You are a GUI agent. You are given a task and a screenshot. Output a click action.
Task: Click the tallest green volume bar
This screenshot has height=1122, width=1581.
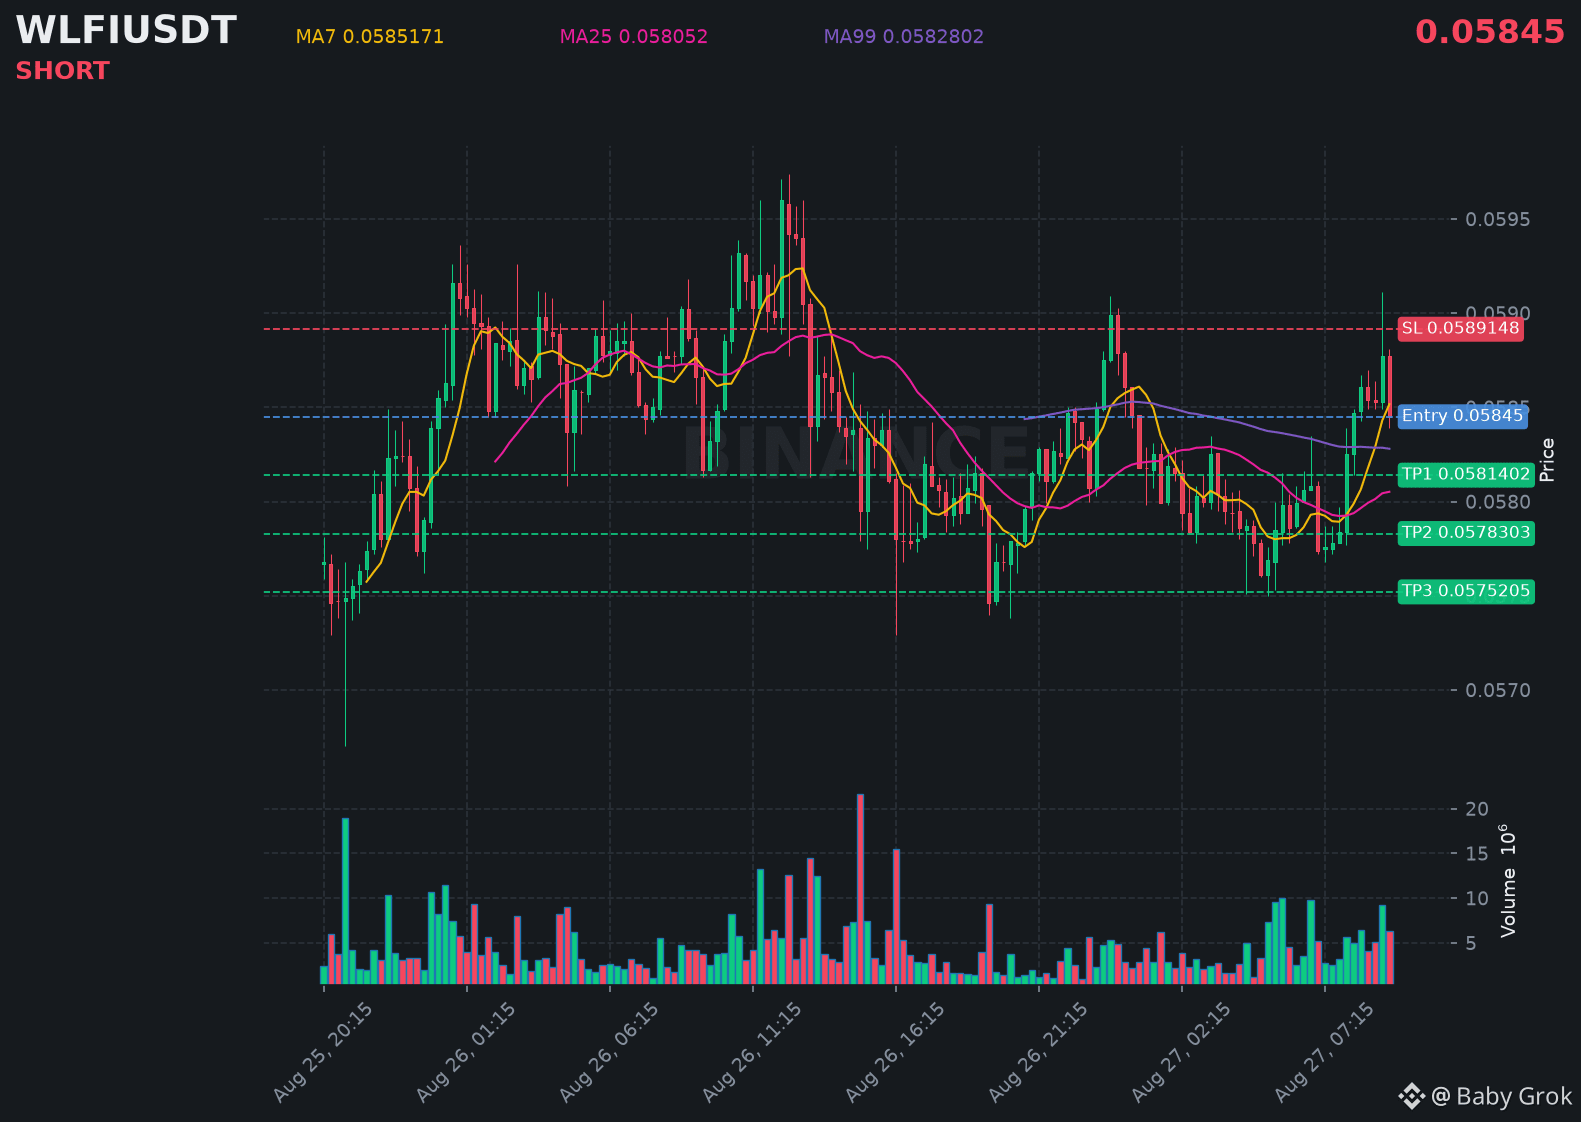(x=345, y=901)
